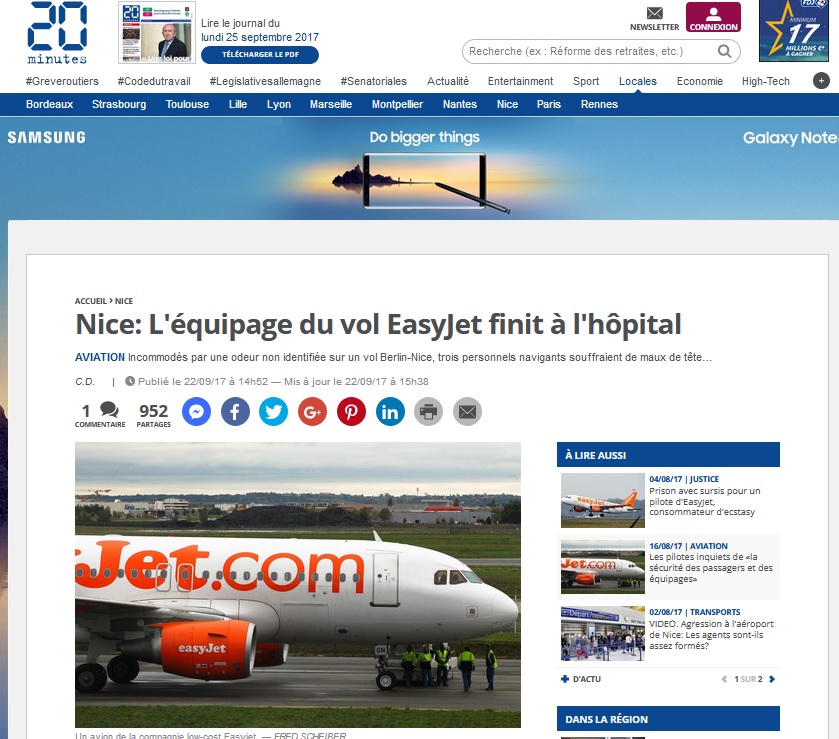This screenshot has width=839, height=739.
Task: Share article on LinkedIn
Action: tap(390, 412)
